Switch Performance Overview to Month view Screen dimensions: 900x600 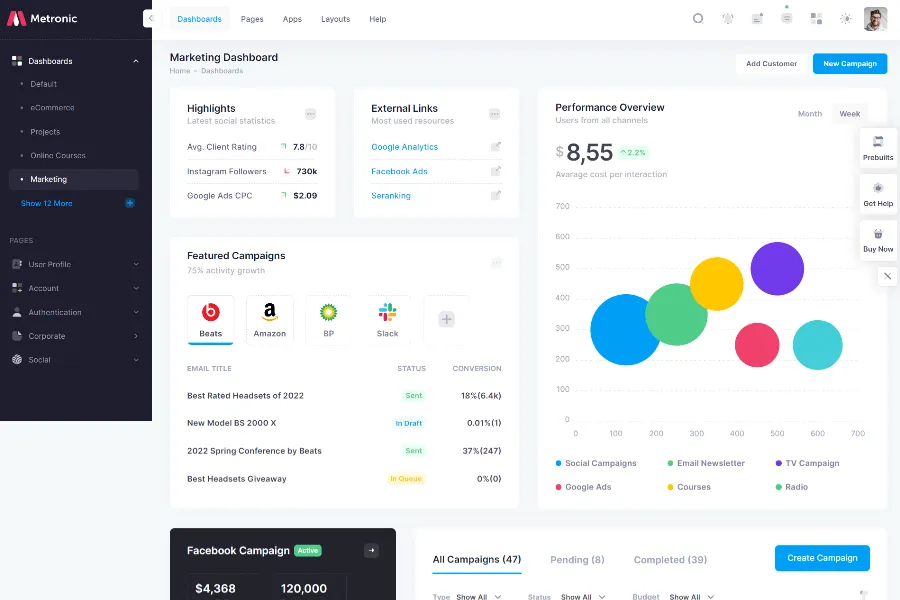pos(809,114)
